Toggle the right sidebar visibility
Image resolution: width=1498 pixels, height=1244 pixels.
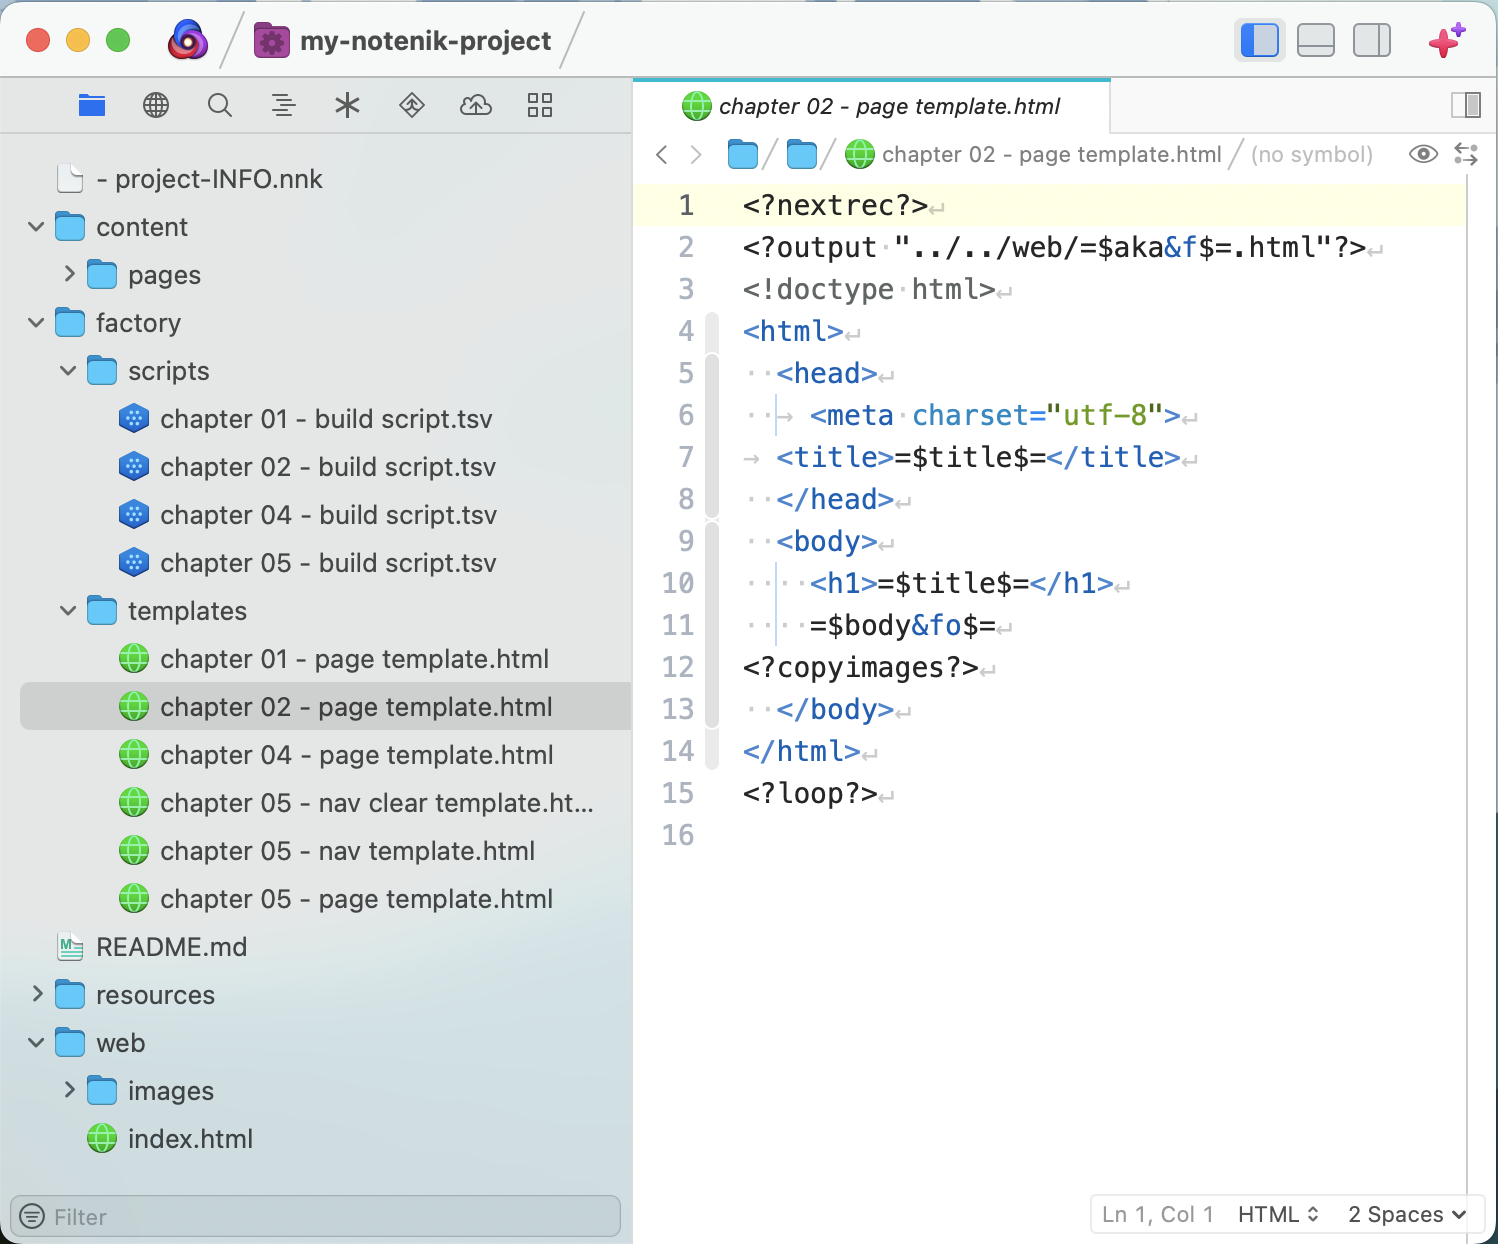pos(1372,41)
